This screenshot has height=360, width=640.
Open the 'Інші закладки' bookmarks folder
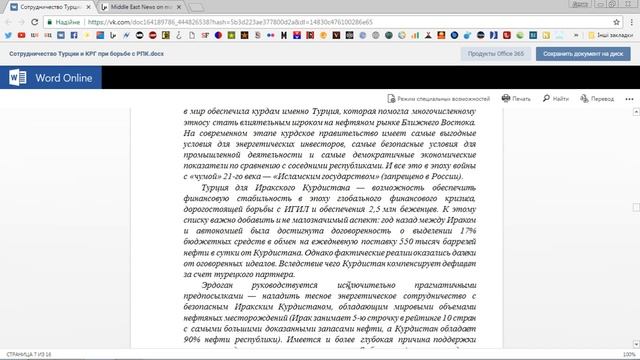tap(611, 36)
